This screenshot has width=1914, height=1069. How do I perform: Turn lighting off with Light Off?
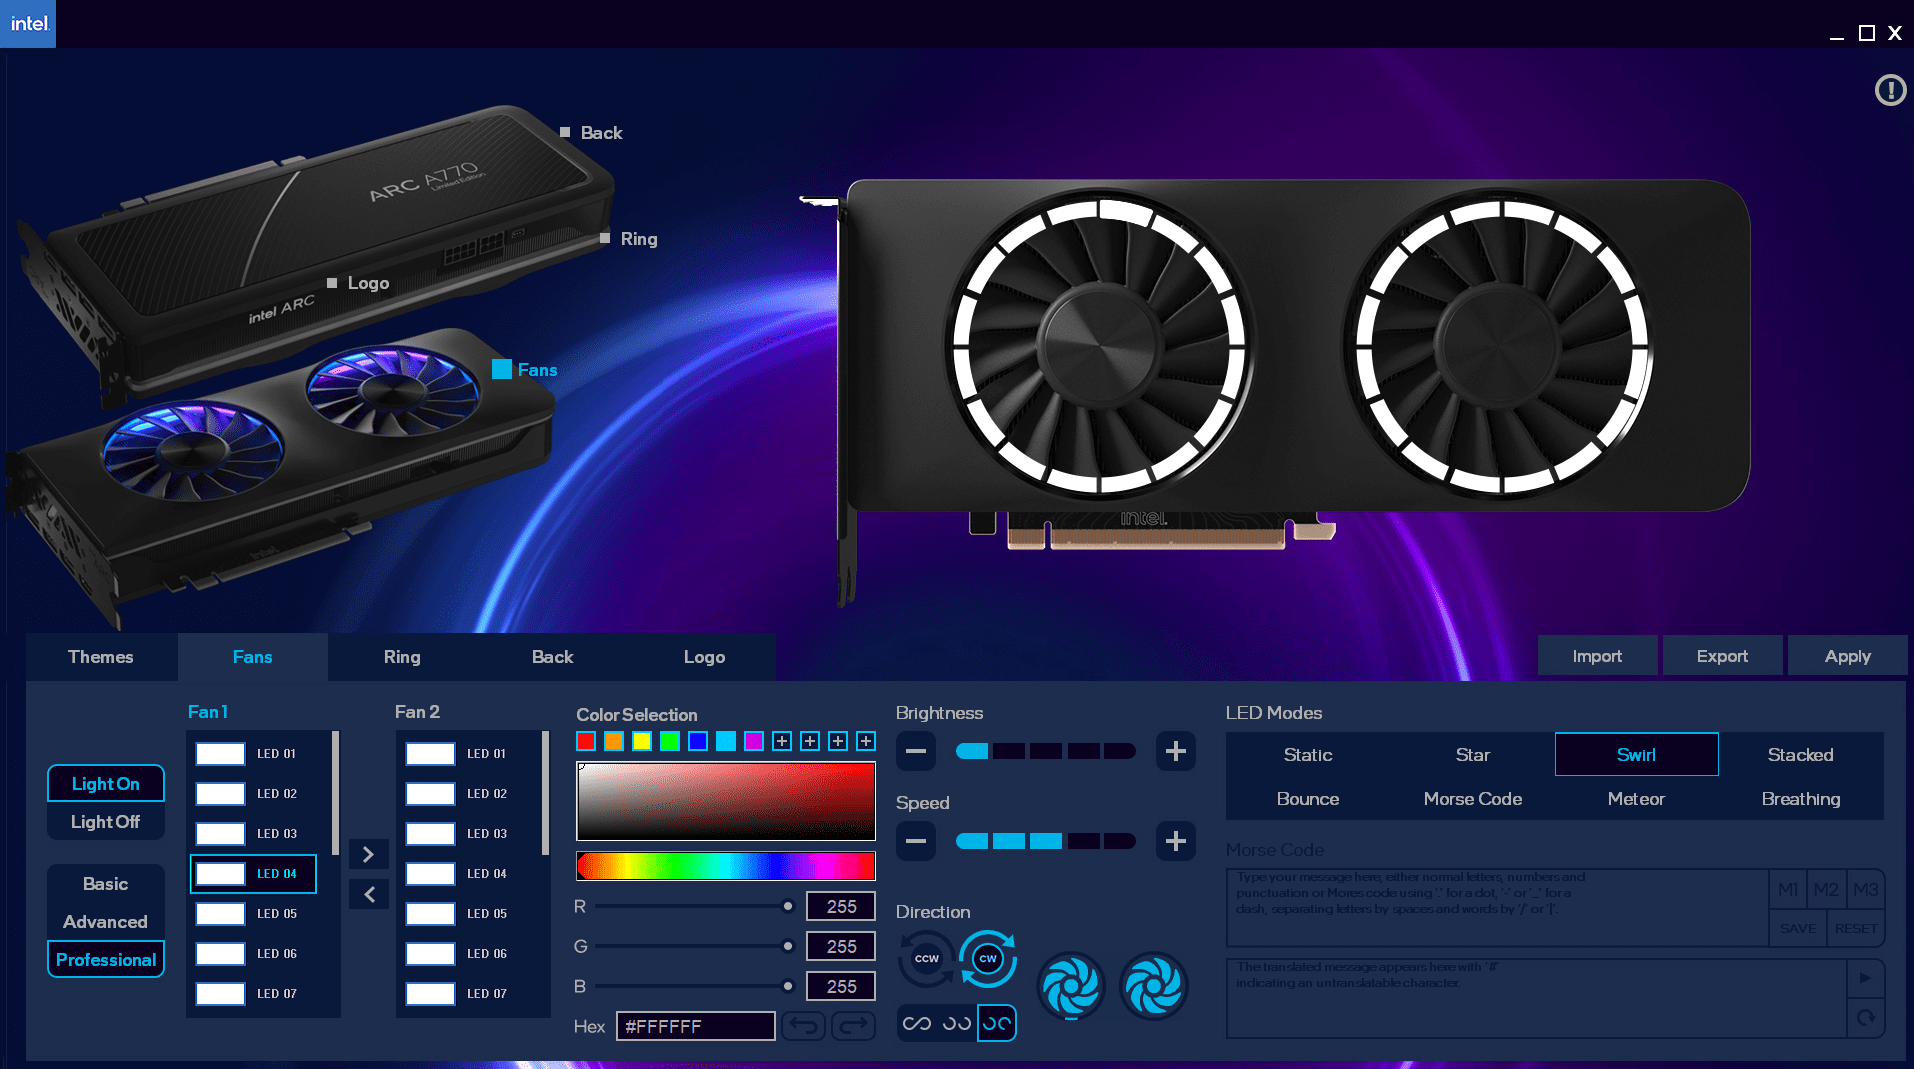click(x=106, y=821)
